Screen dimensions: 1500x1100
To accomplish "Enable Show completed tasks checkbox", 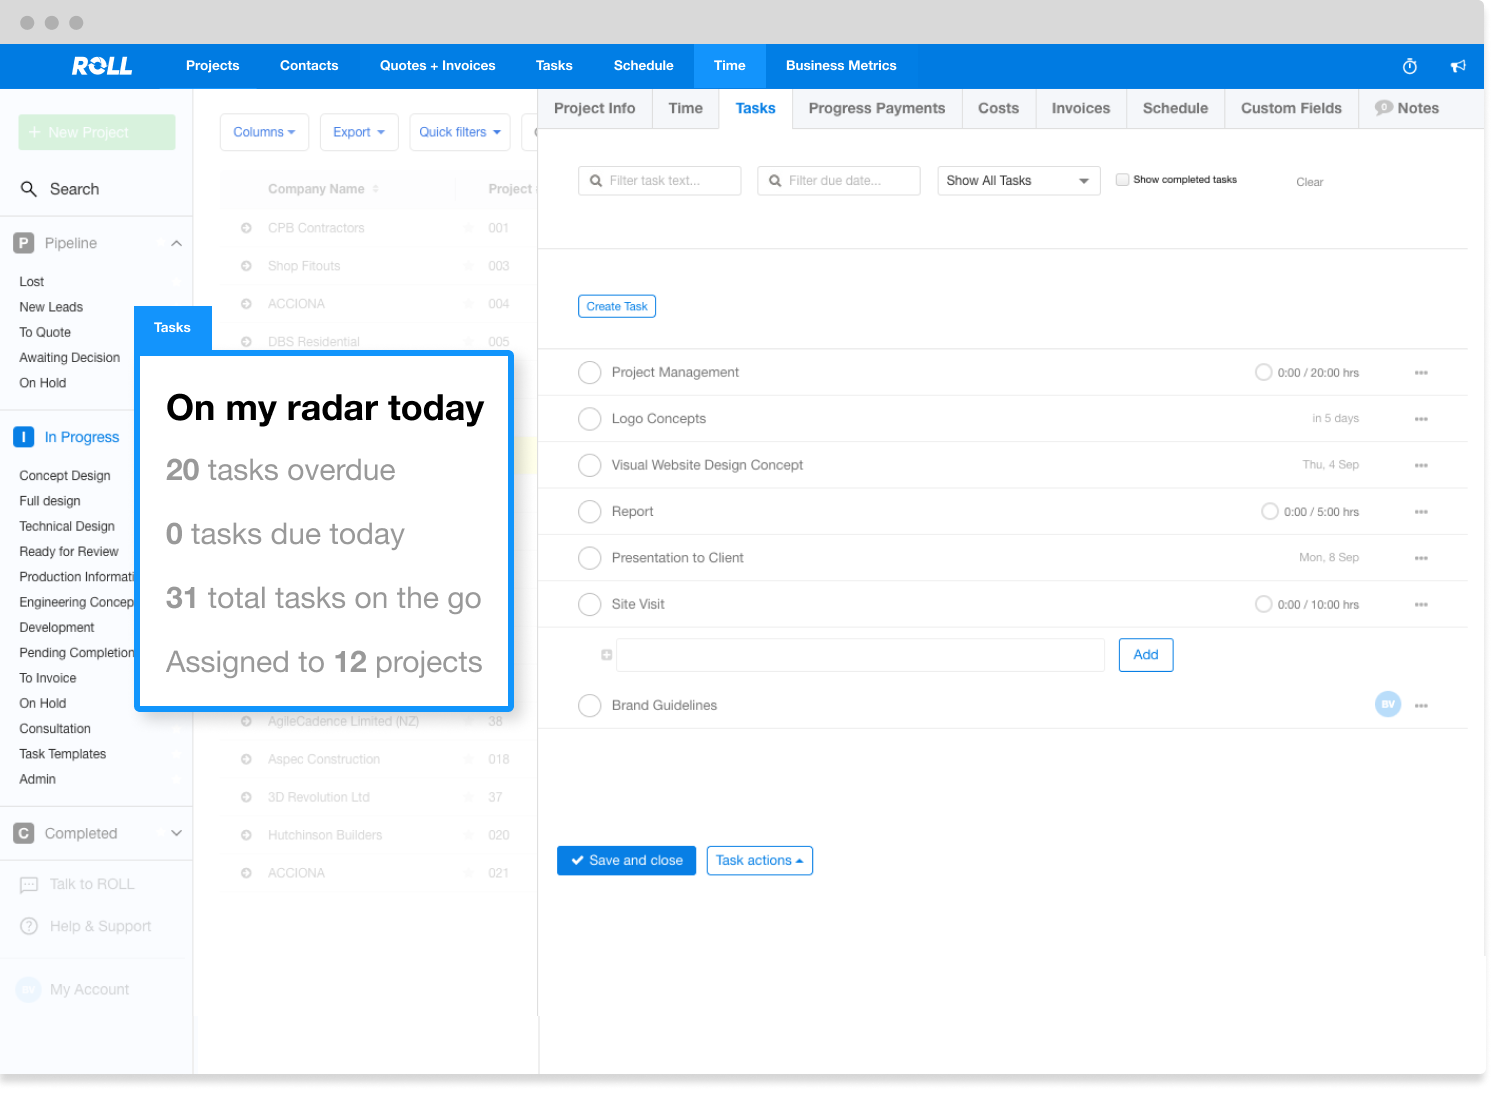I will point(1123,180).
